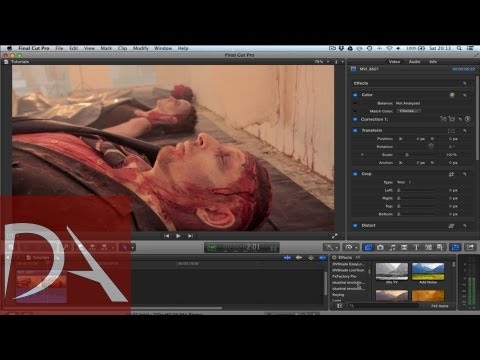Open the Transitions browser icon
Screen dimensions: 480x360
pyautogui.click(x=404, y=247)
